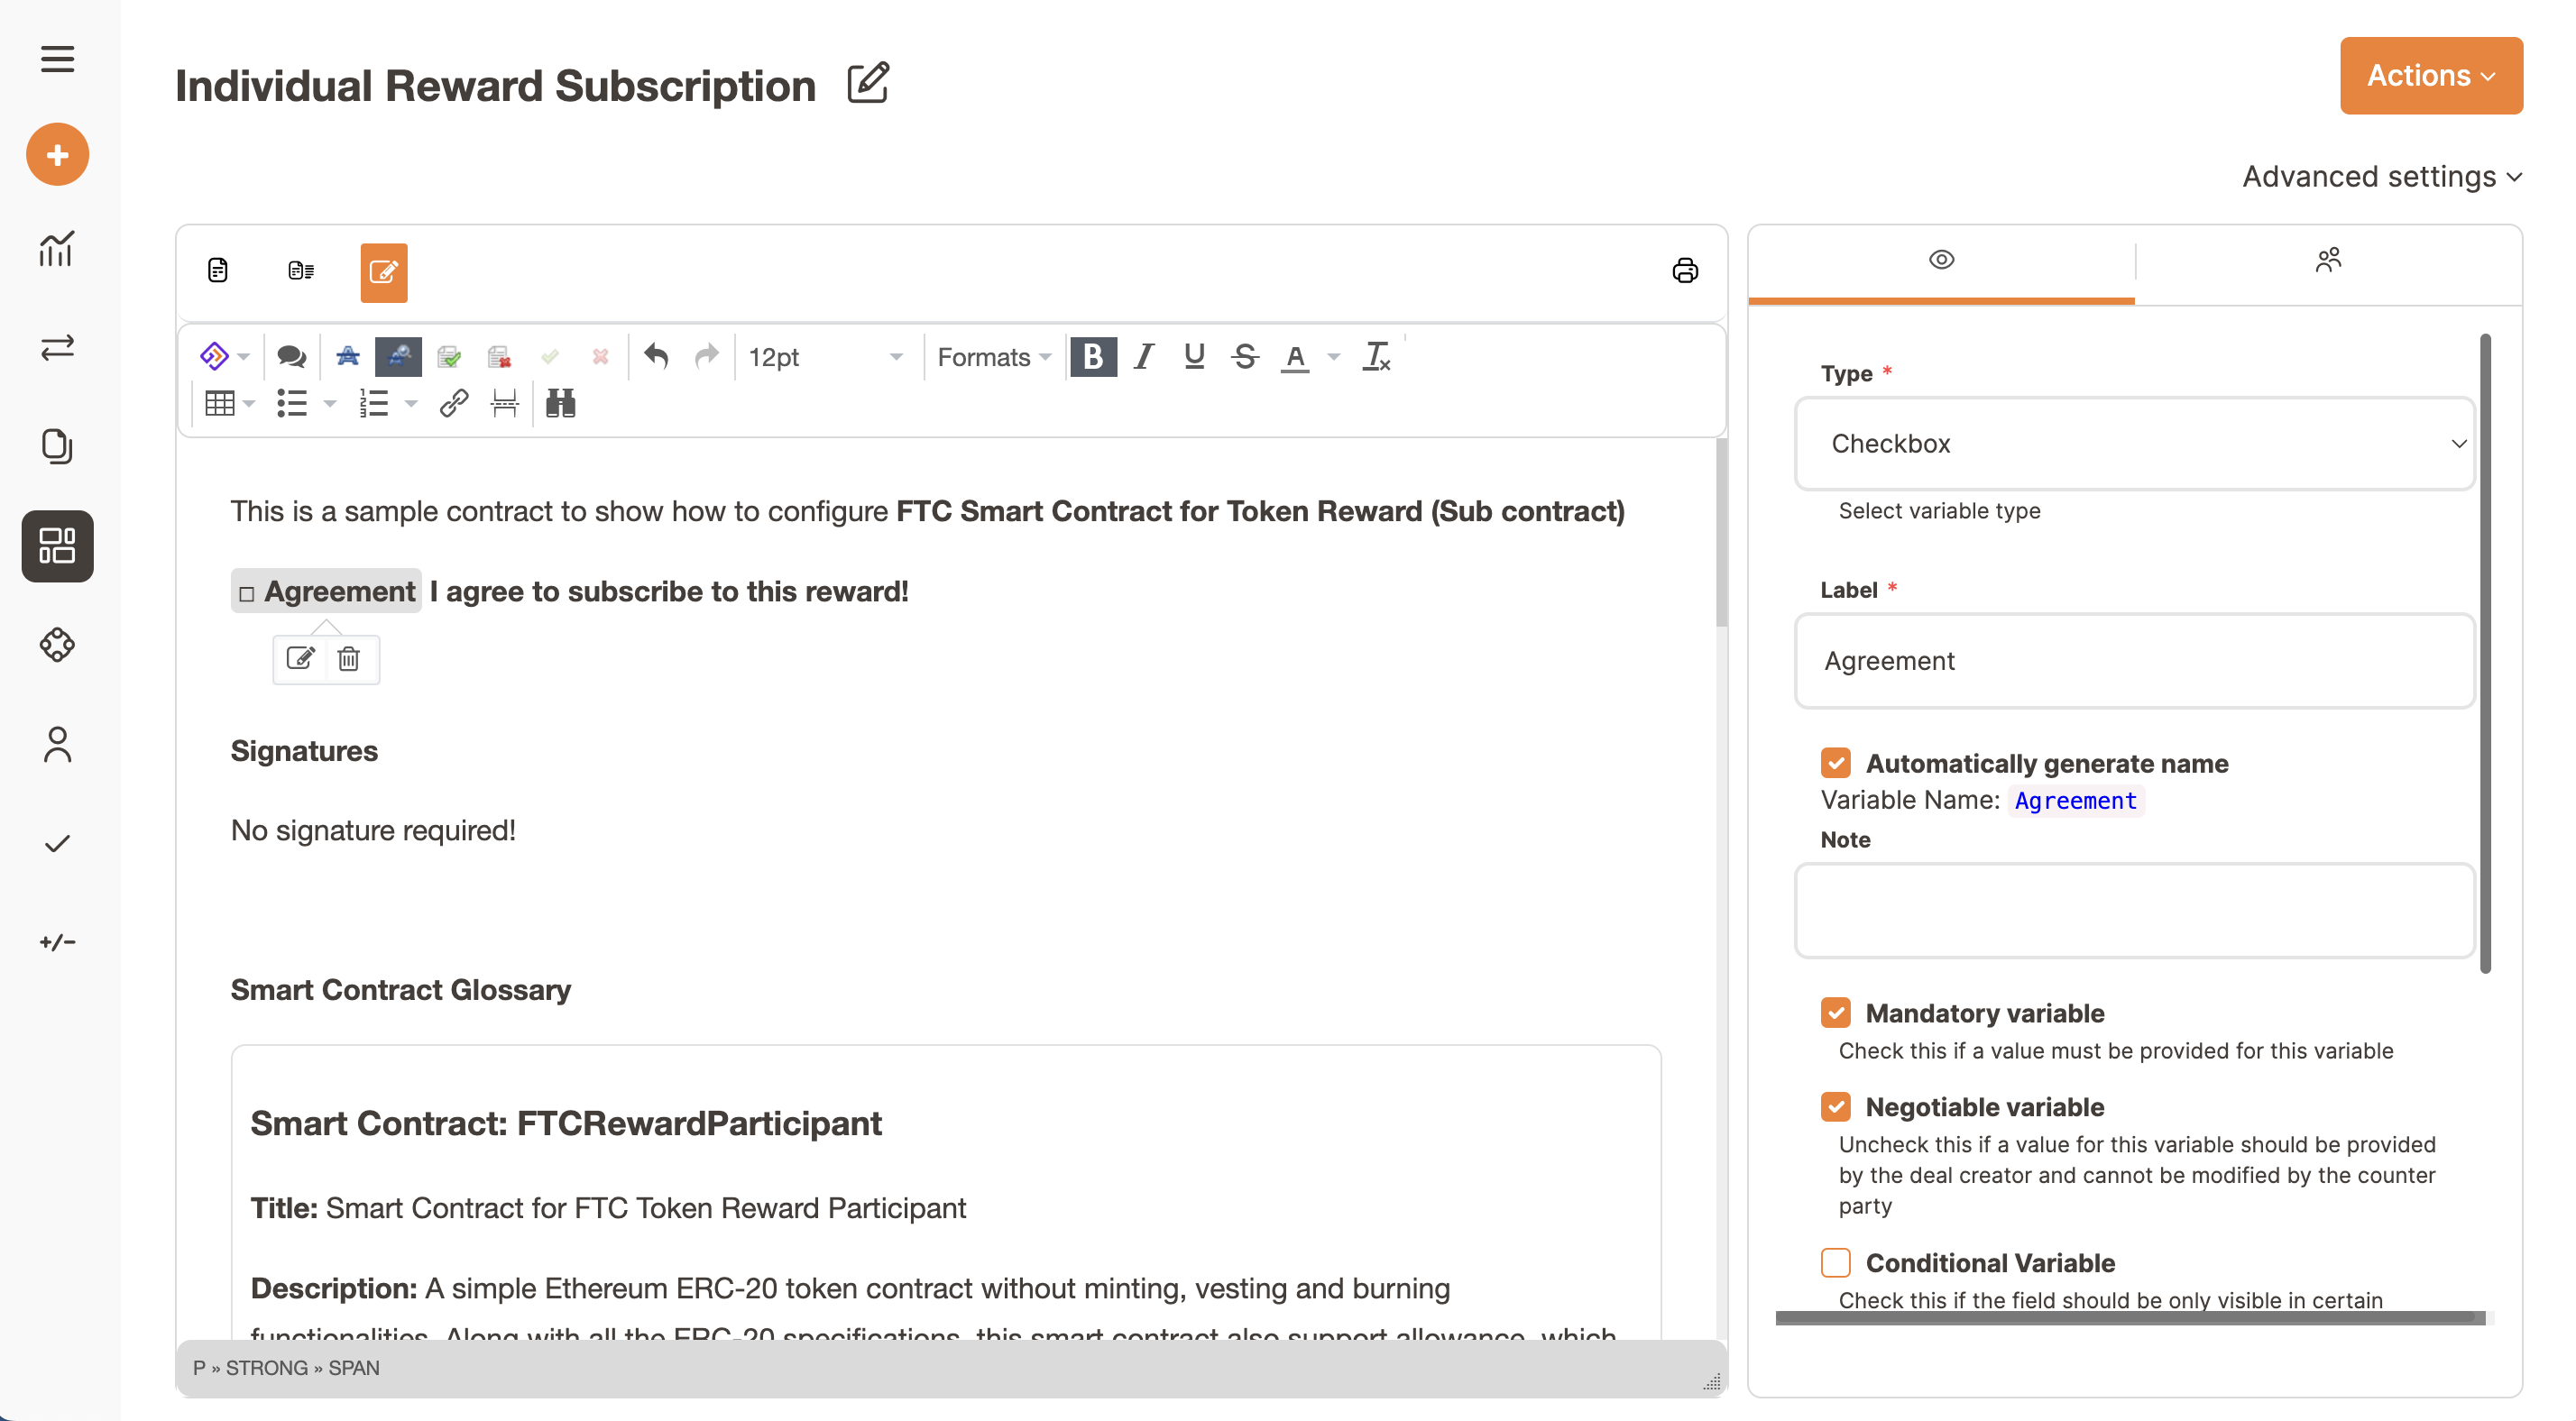Viewport: 2576px width, 1421px height.
Task: Open the checkmark approvals sidebar icon
Action: [57, 844]
